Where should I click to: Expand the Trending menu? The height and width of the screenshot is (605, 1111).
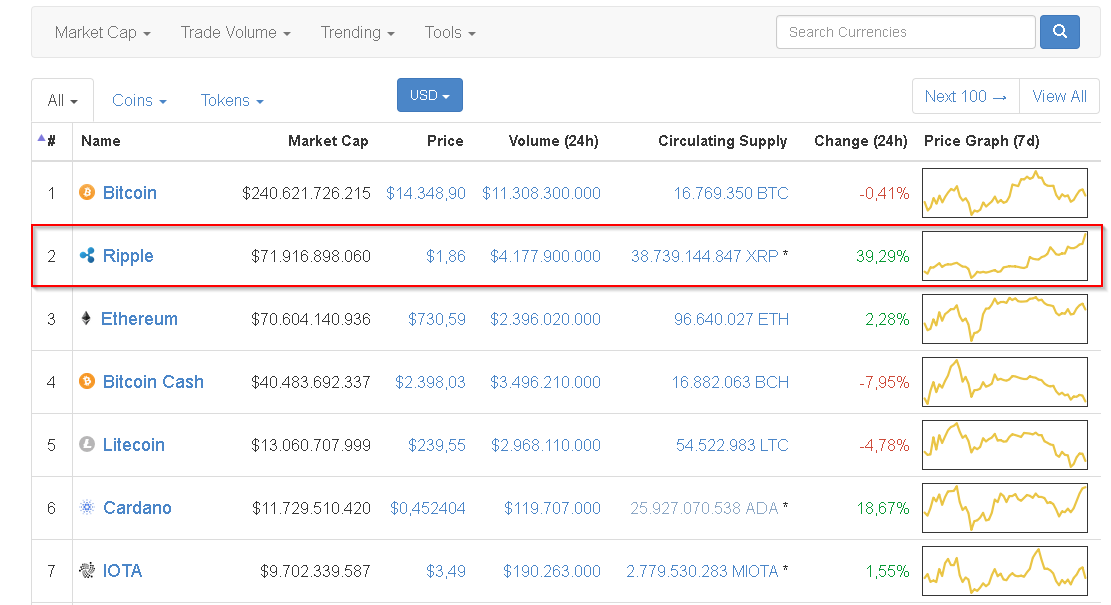(357, 33)
